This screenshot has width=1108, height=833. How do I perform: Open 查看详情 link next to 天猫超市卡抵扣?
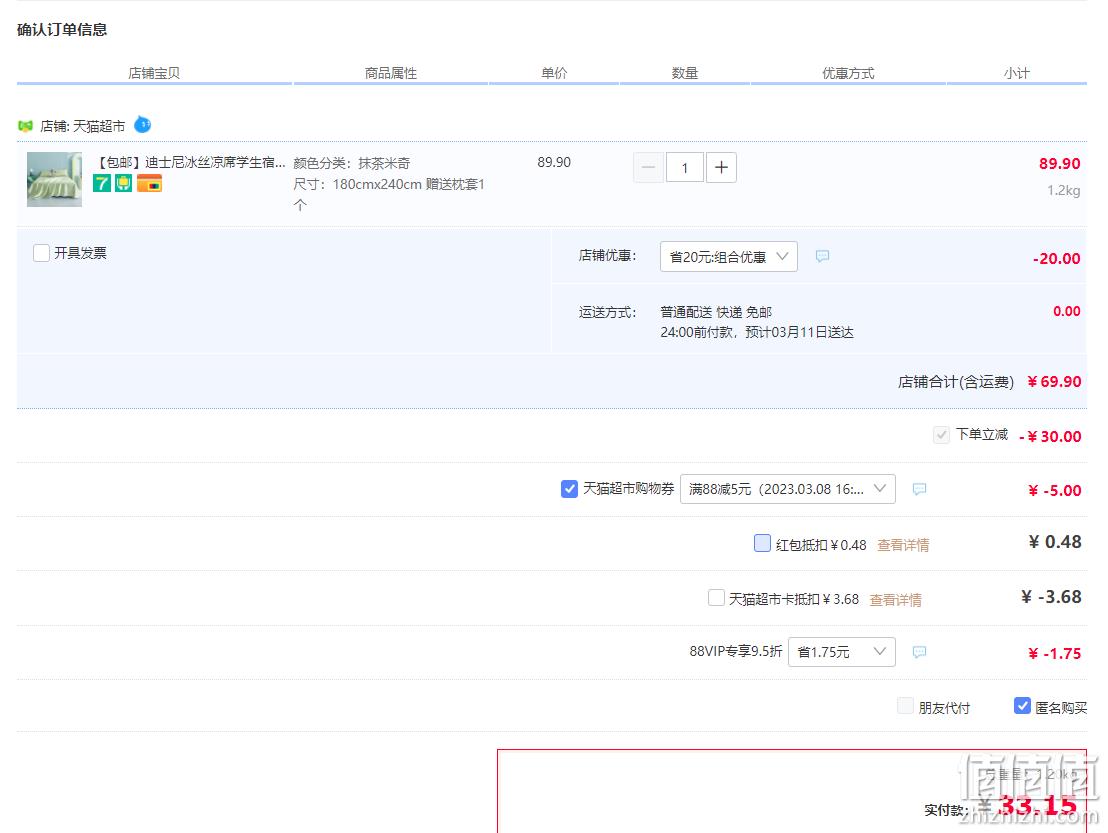895,600
